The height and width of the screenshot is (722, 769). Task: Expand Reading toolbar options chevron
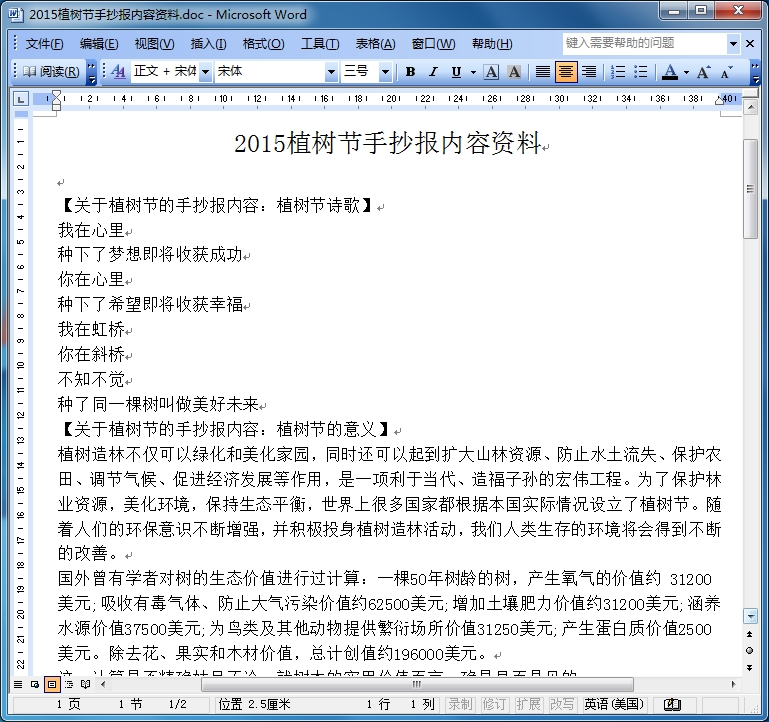pyautogui.click(x=91, y=72)
